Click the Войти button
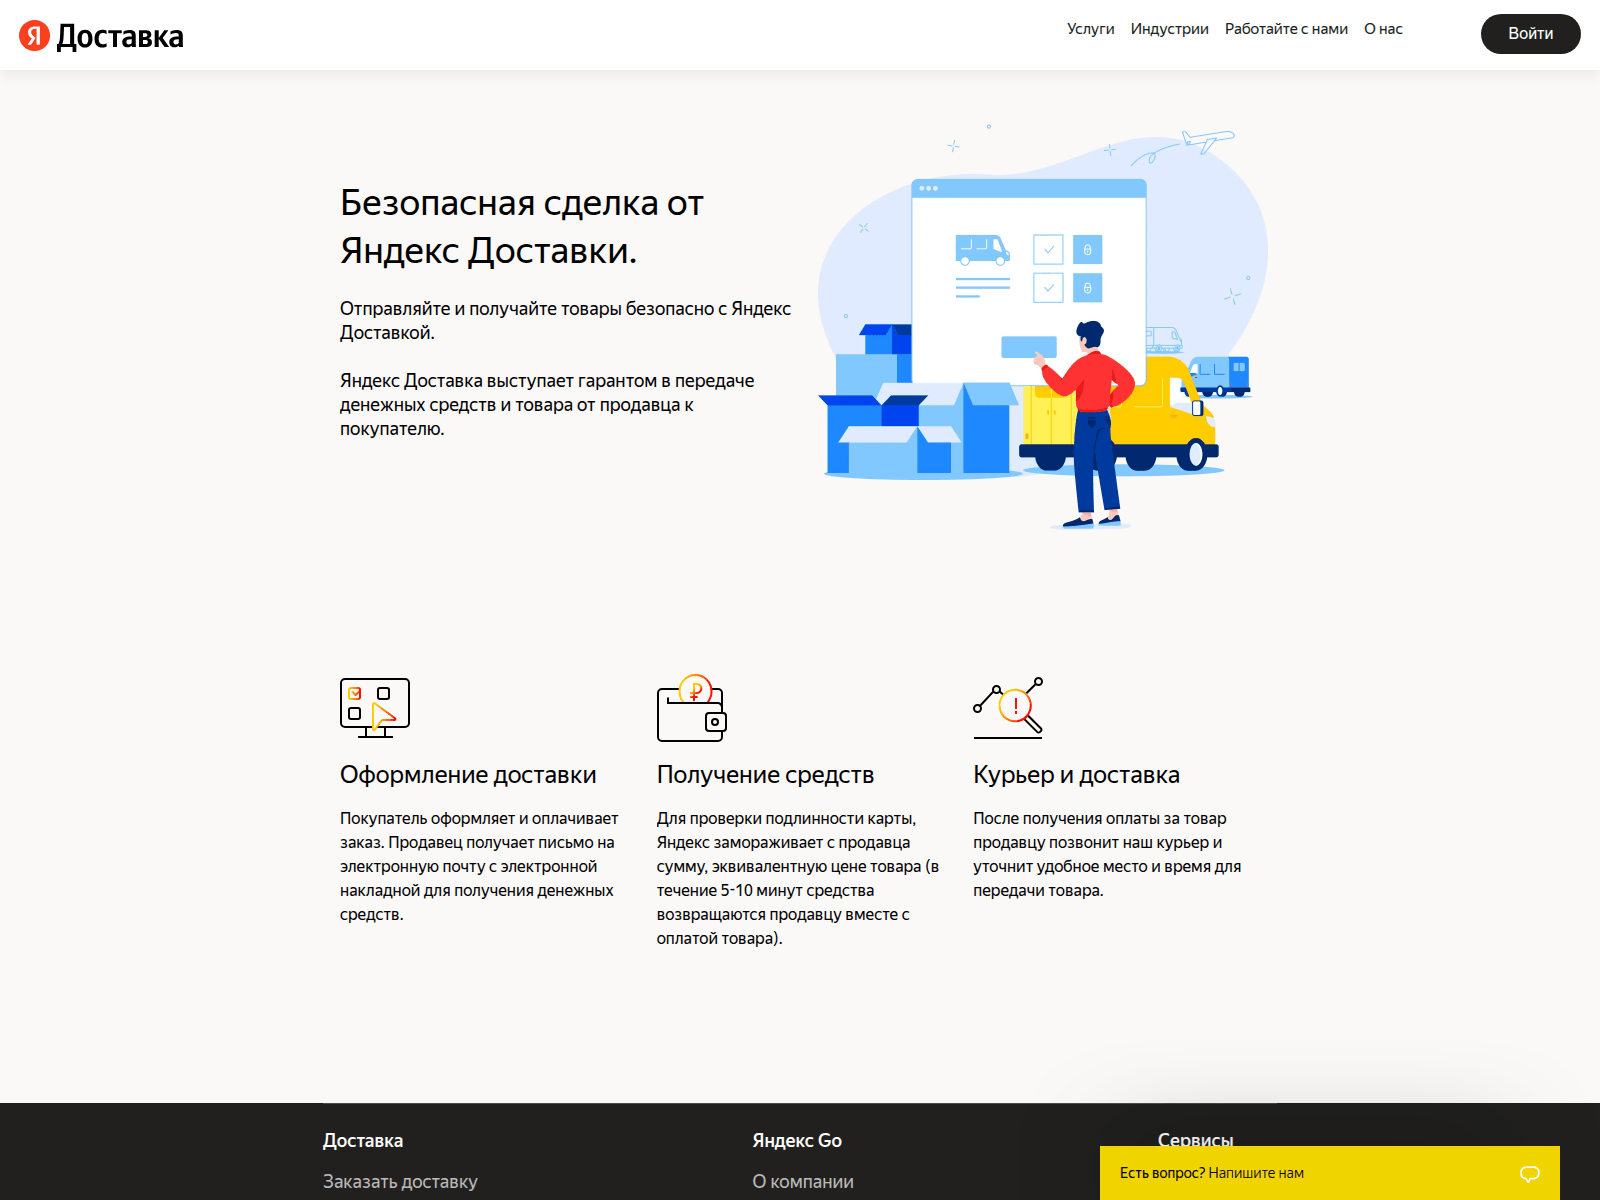The image size is (1600, 1200). 1530,34
